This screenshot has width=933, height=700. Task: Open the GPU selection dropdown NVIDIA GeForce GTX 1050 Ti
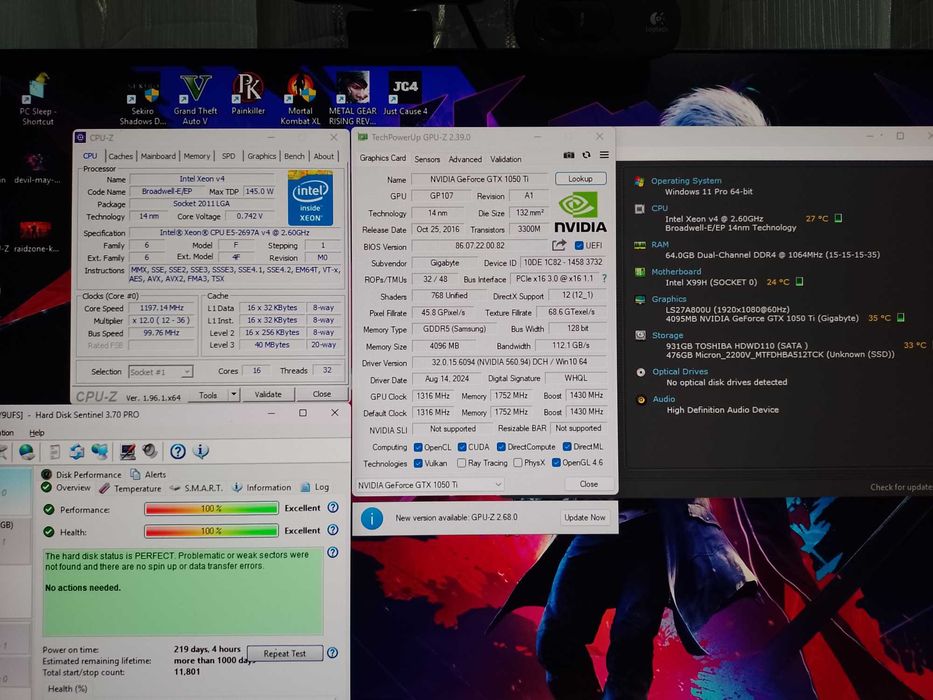[x=429, y=485]
